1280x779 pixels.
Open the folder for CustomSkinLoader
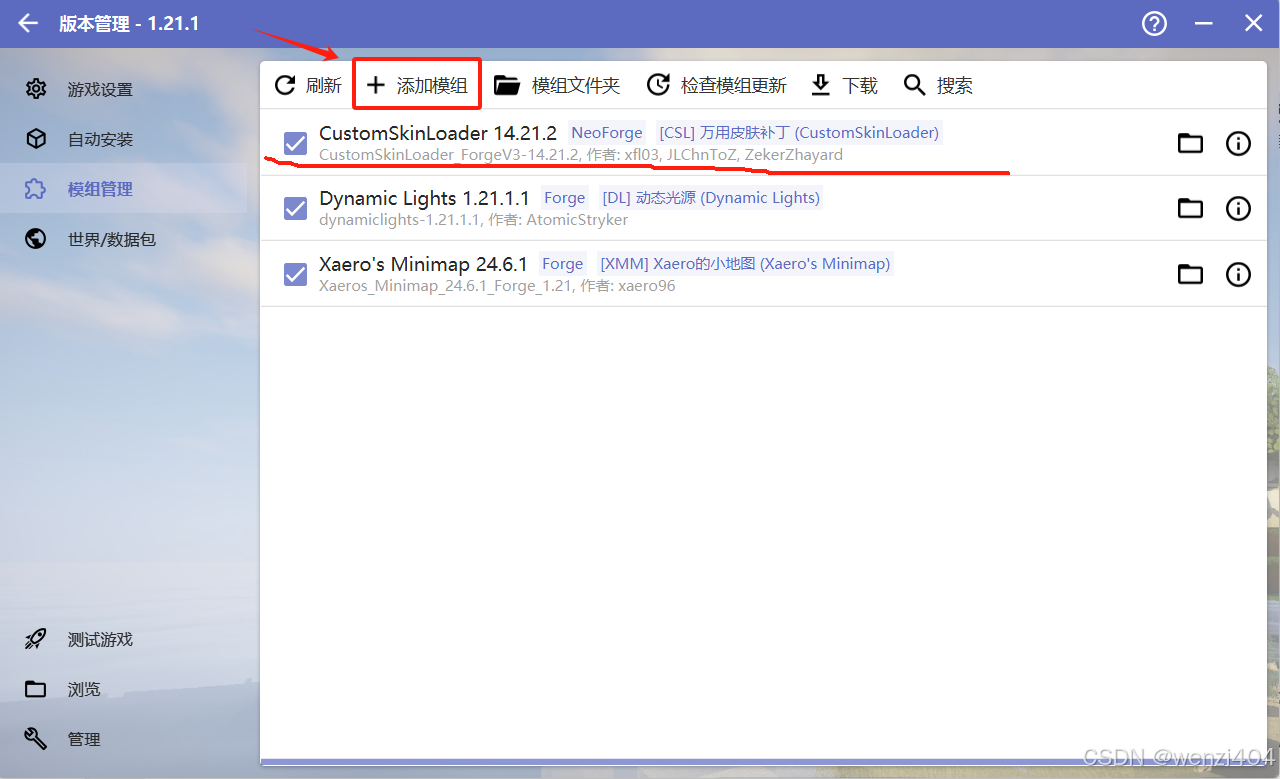[x=1190, y=143]
